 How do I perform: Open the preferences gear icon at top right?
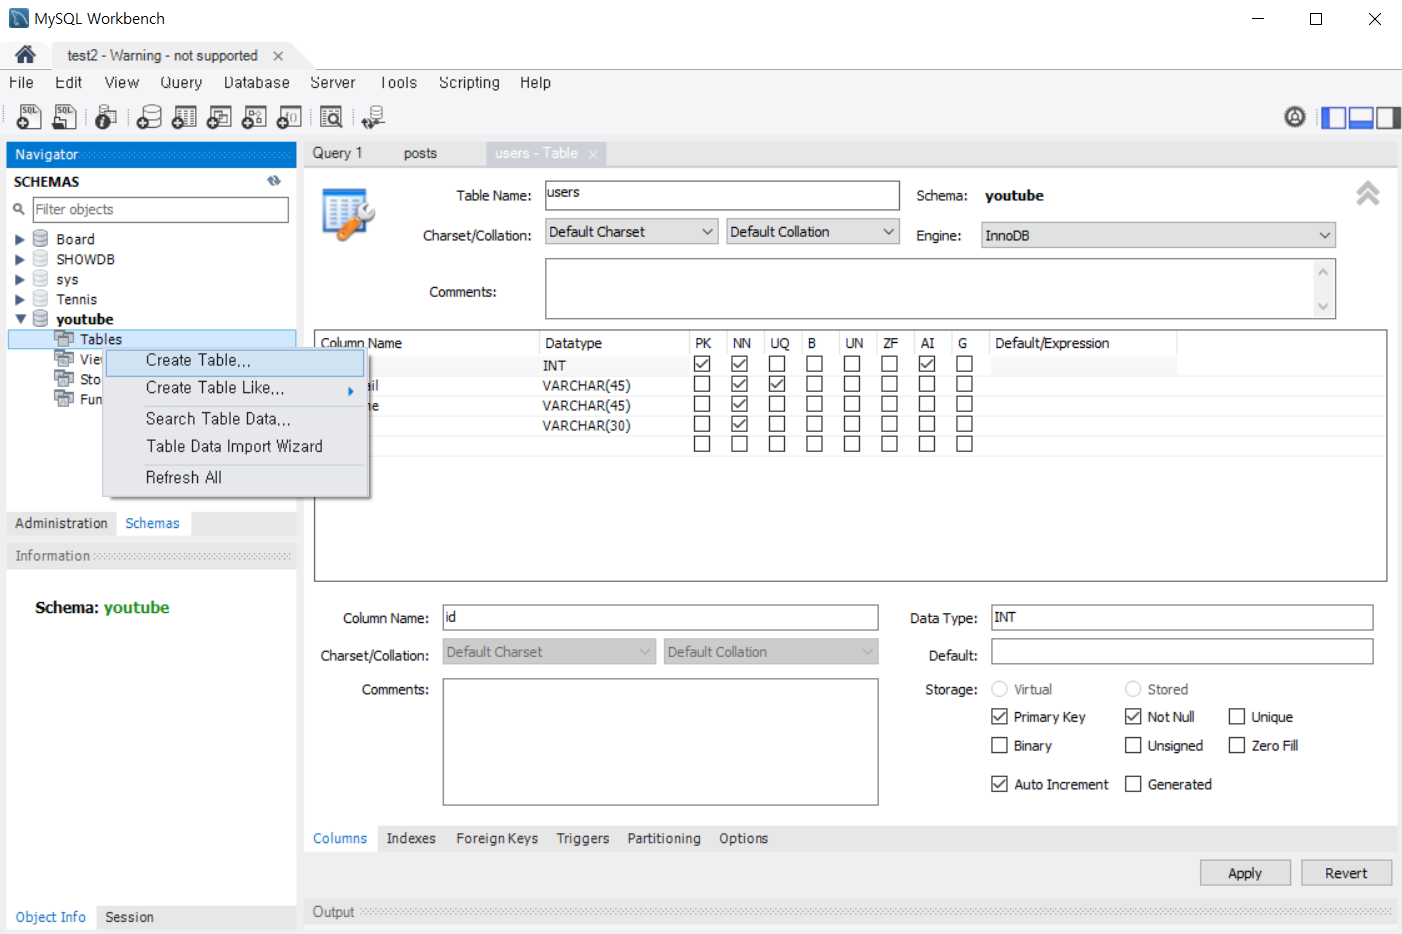click(1295, 117)
